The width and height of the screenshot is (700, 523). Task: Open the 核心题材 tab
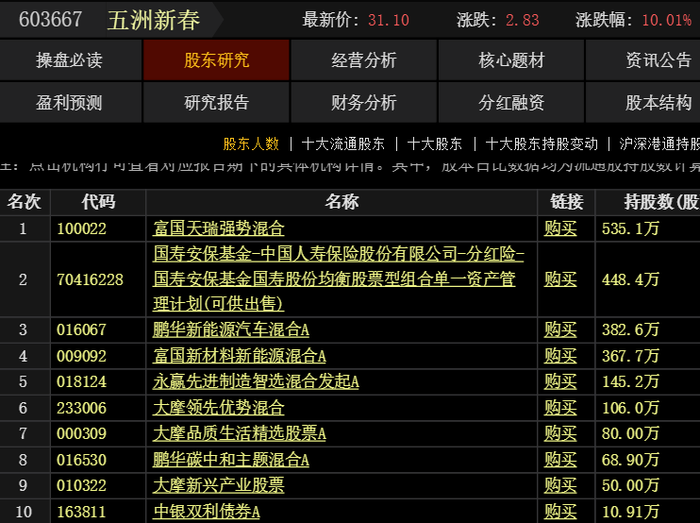(511, 60)
